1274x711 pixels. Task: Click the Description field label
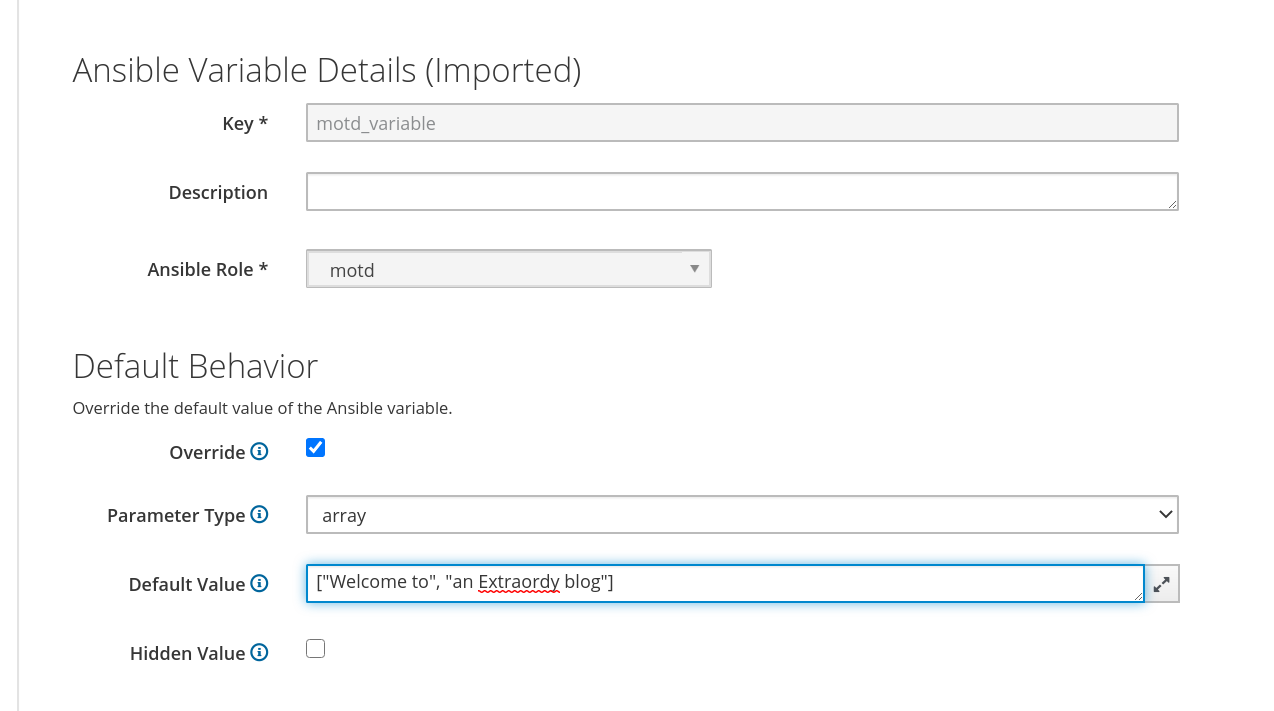pyautogui.click(x=218, y=192)
